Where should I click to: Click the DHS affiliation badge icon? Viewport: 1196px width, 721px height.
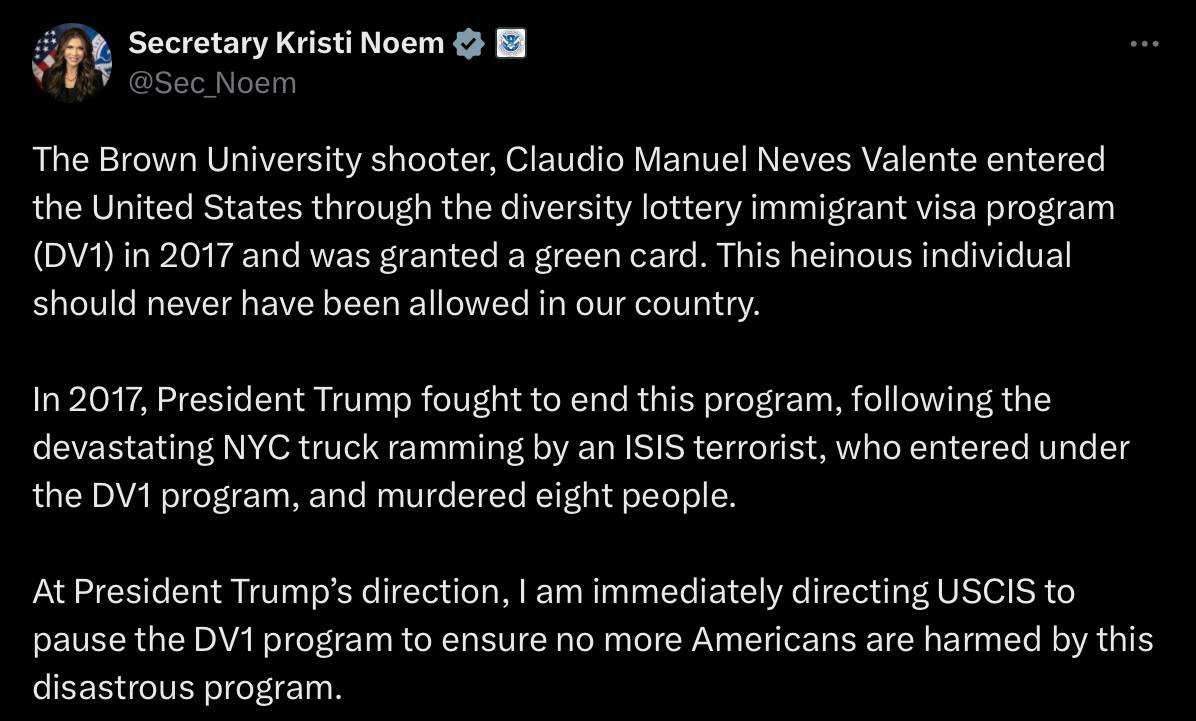510,43
